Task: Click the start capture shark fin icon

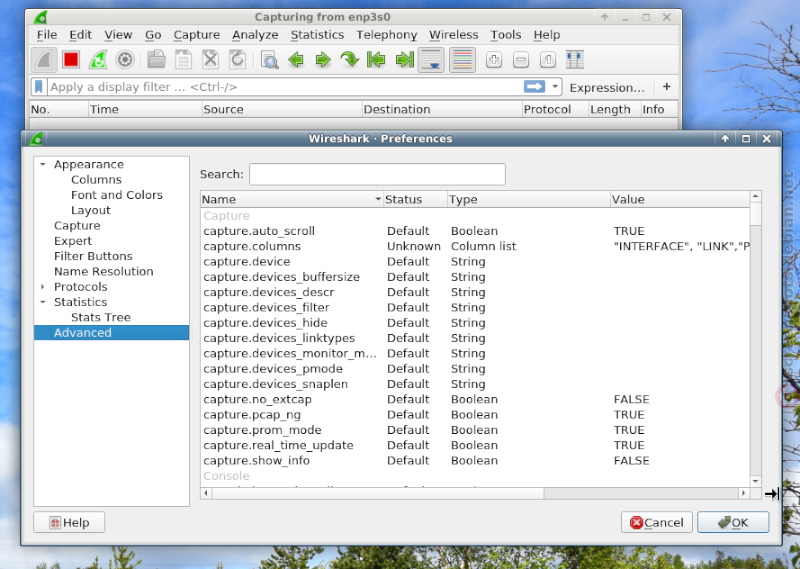Action: point(44,60)
